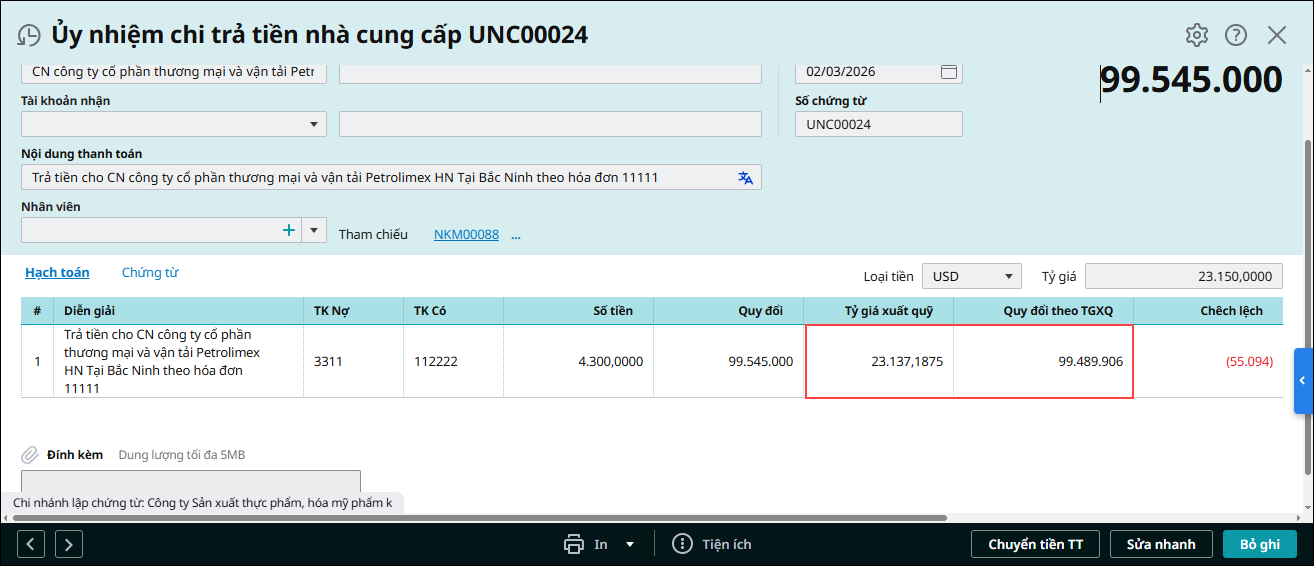Click the Sửa nhanh button

[1160, 544]
